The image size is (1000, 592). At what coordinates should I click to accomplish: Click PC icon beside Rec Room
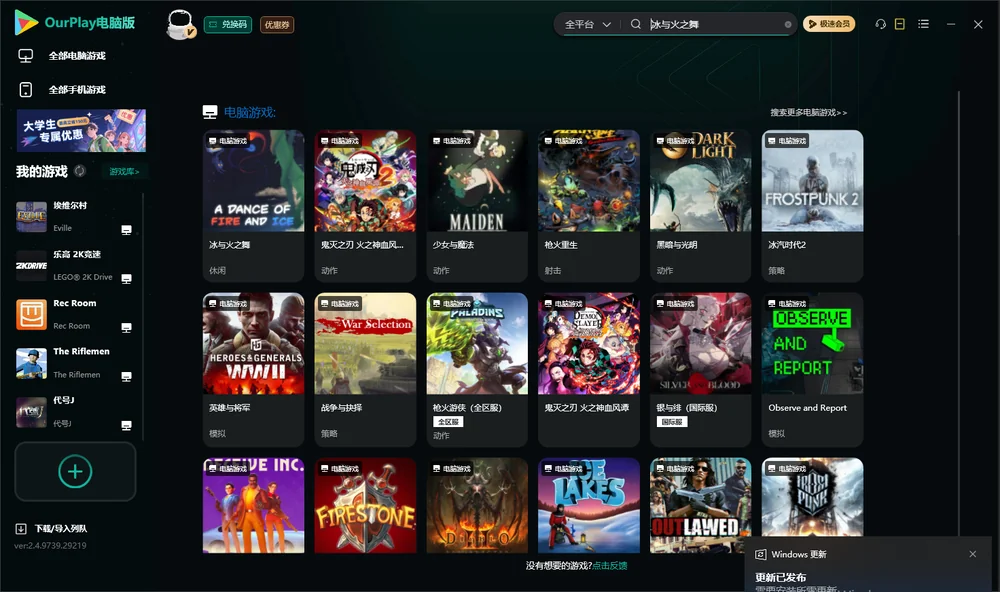click(126, 328)
